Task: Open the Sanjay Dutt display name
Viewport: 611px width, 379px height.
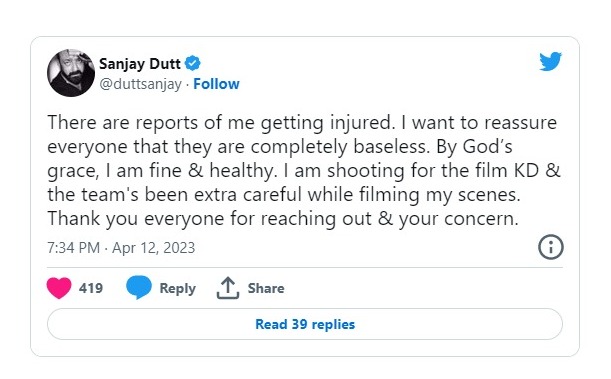Action: tap(140, 63)
